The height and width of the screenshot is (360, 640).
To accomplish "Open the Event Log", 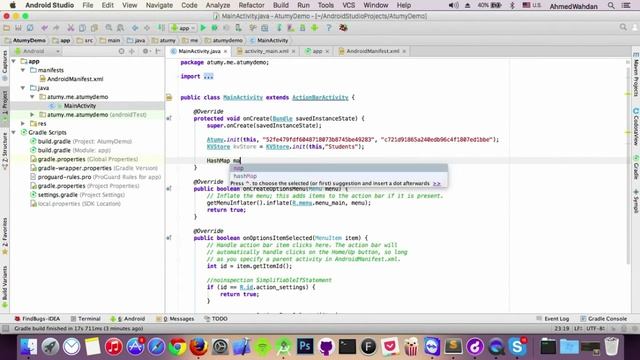I will [x=552, y=319].
